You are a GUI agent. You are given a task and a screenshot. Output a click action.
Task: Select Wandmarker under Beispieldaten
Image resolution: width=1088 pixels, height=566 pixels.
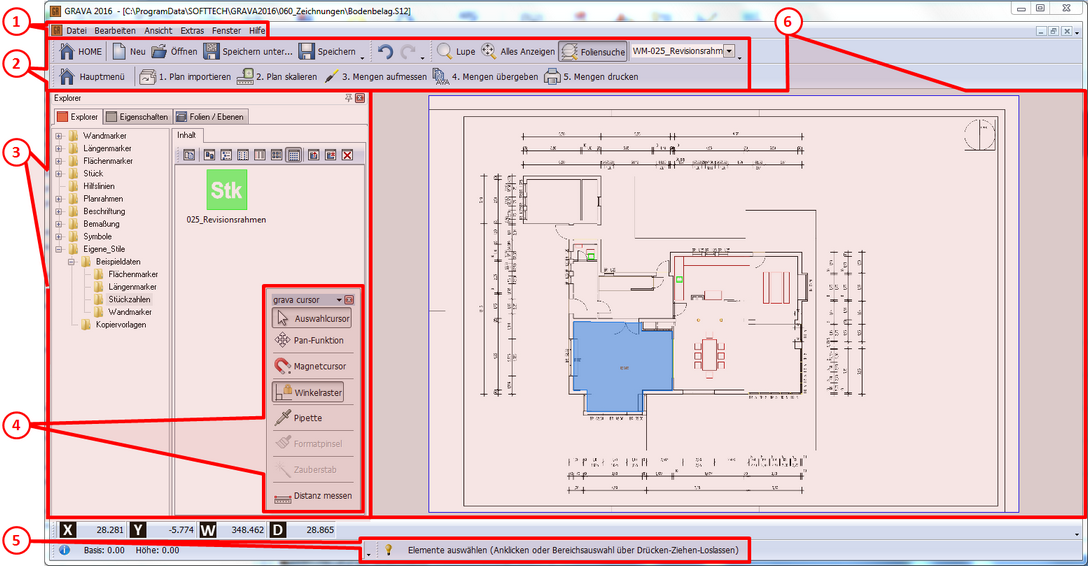pyautogui.click(x=130, y=312)
